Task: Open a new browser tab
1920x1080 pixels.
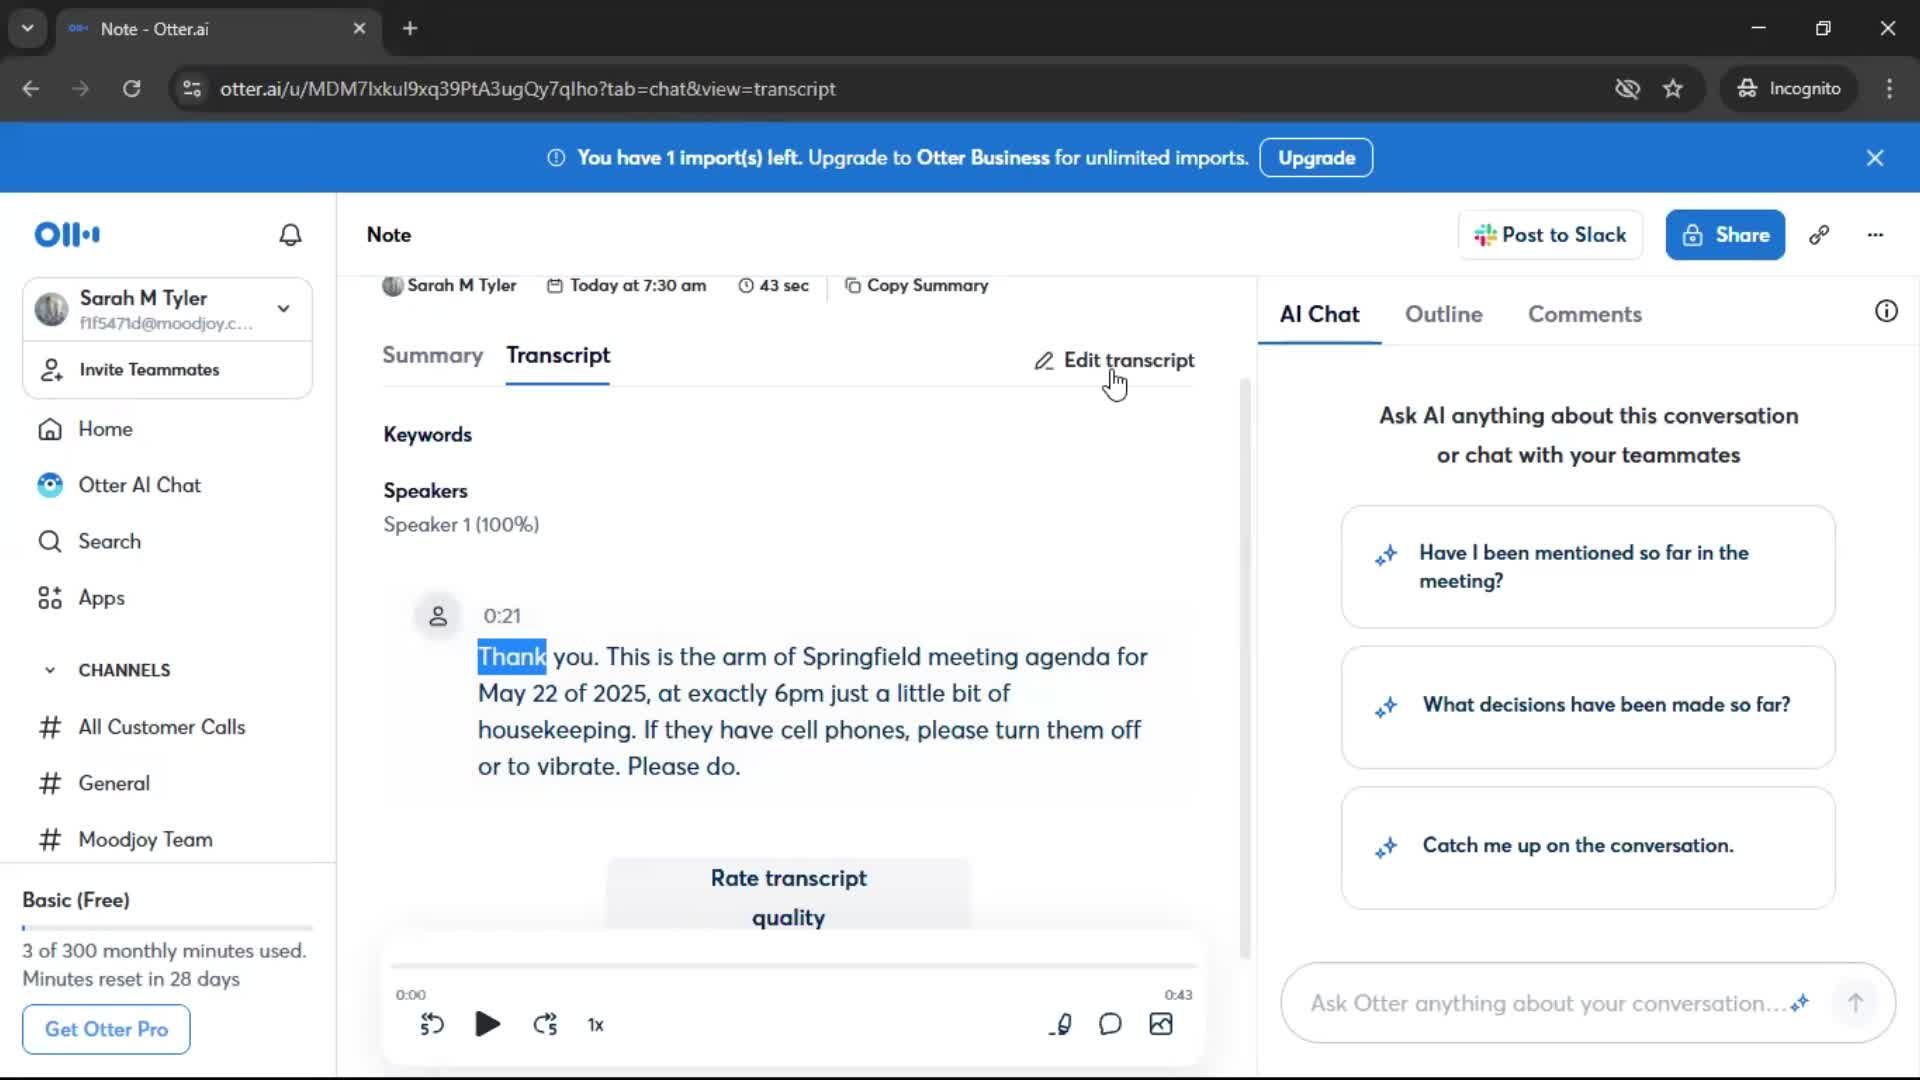Action: click(410, 29)
